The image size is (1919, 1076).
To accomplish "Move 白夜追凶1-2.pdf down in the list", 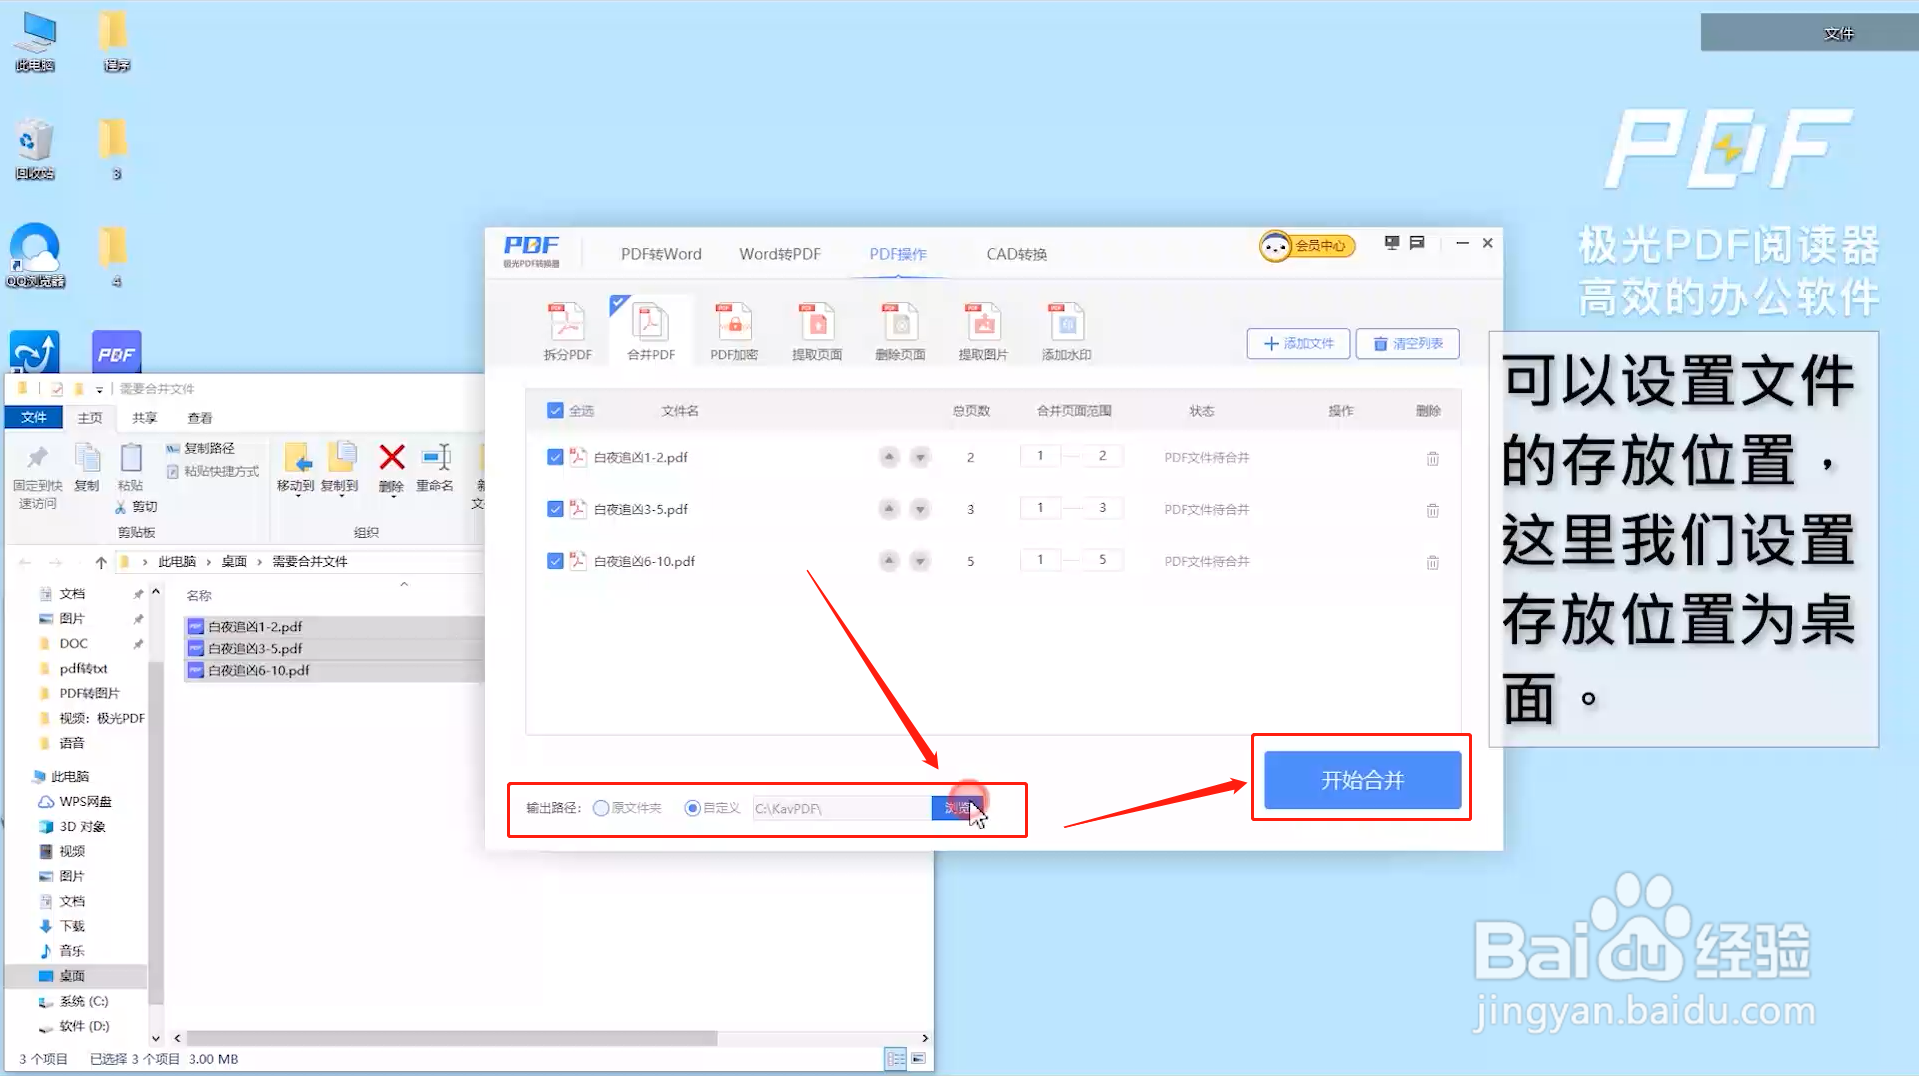I will (x=920, y=457).
